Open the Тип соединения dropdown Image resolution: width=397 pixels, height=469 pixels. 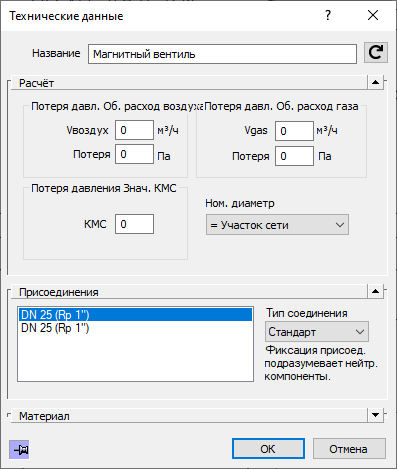click(x=317, y=332)
